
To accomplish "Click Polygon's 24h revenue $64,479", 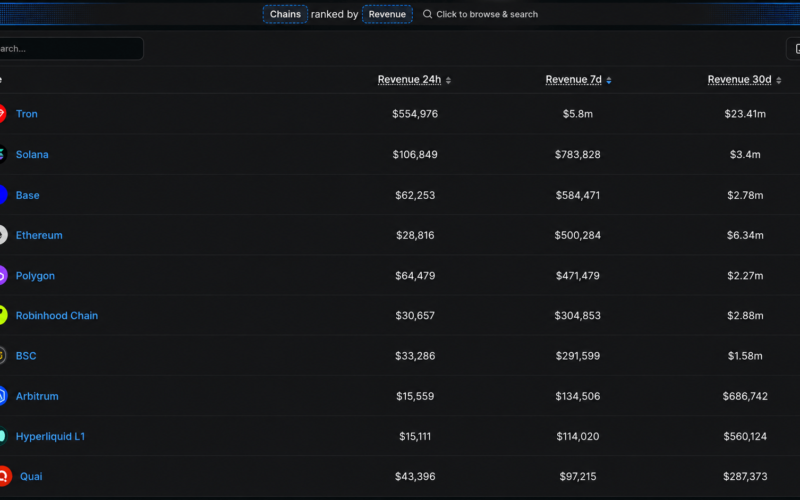I will click(x=415, y=276).
